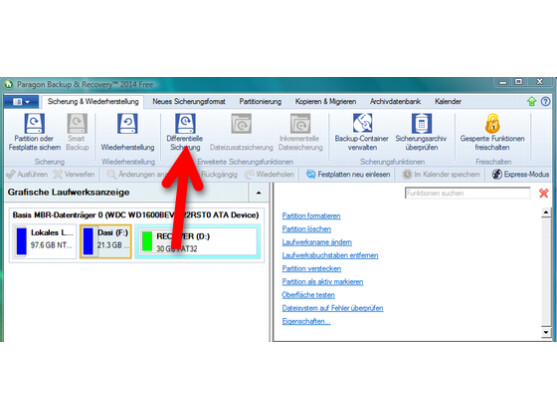Open the Partitionierung tab
Viewport: 557px width, 418px height.
260,102
